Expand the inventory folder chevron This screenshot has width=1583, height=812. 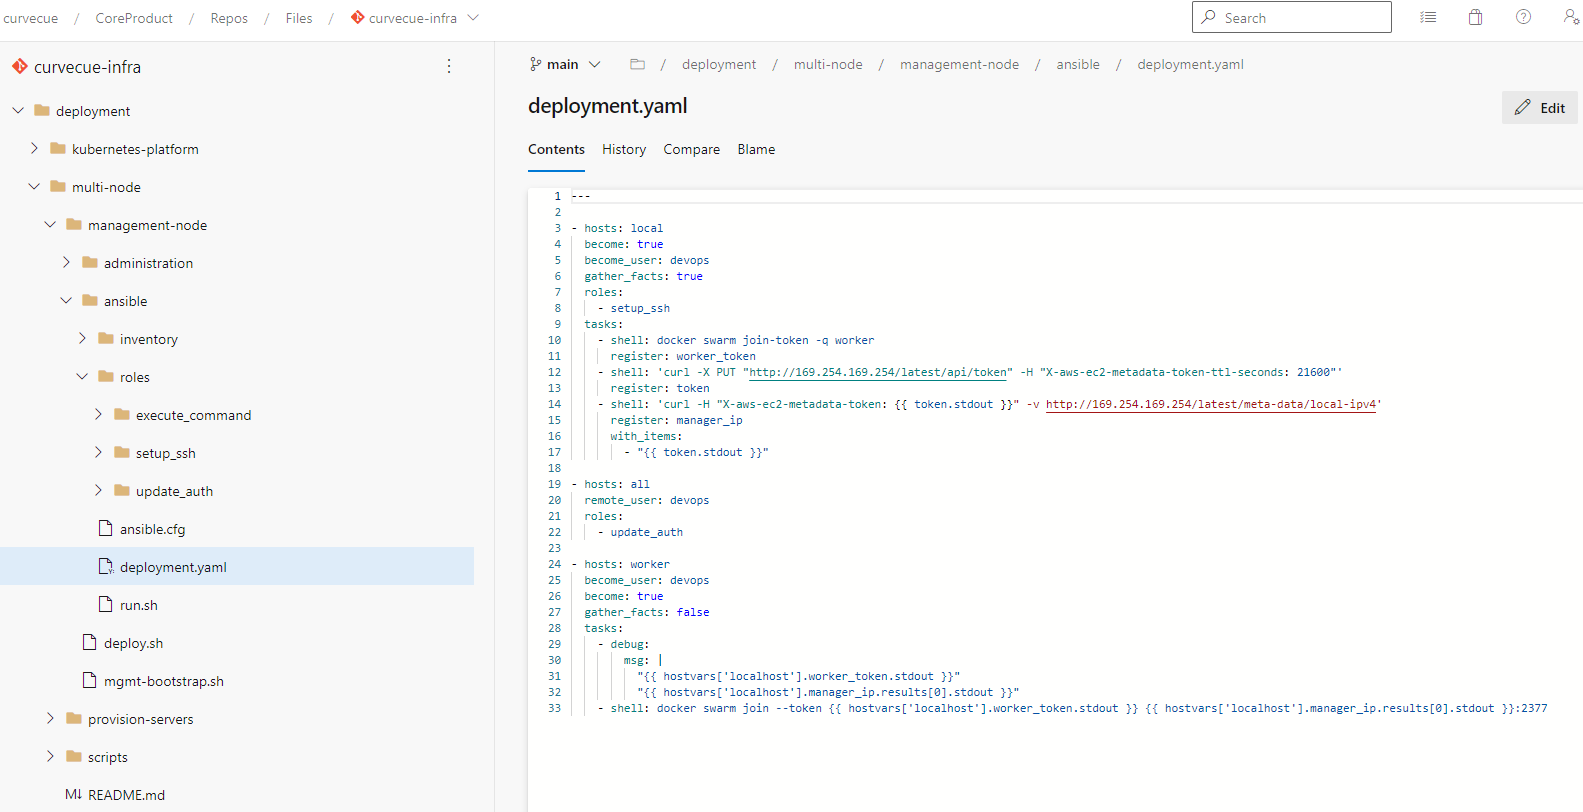point(82,338)
